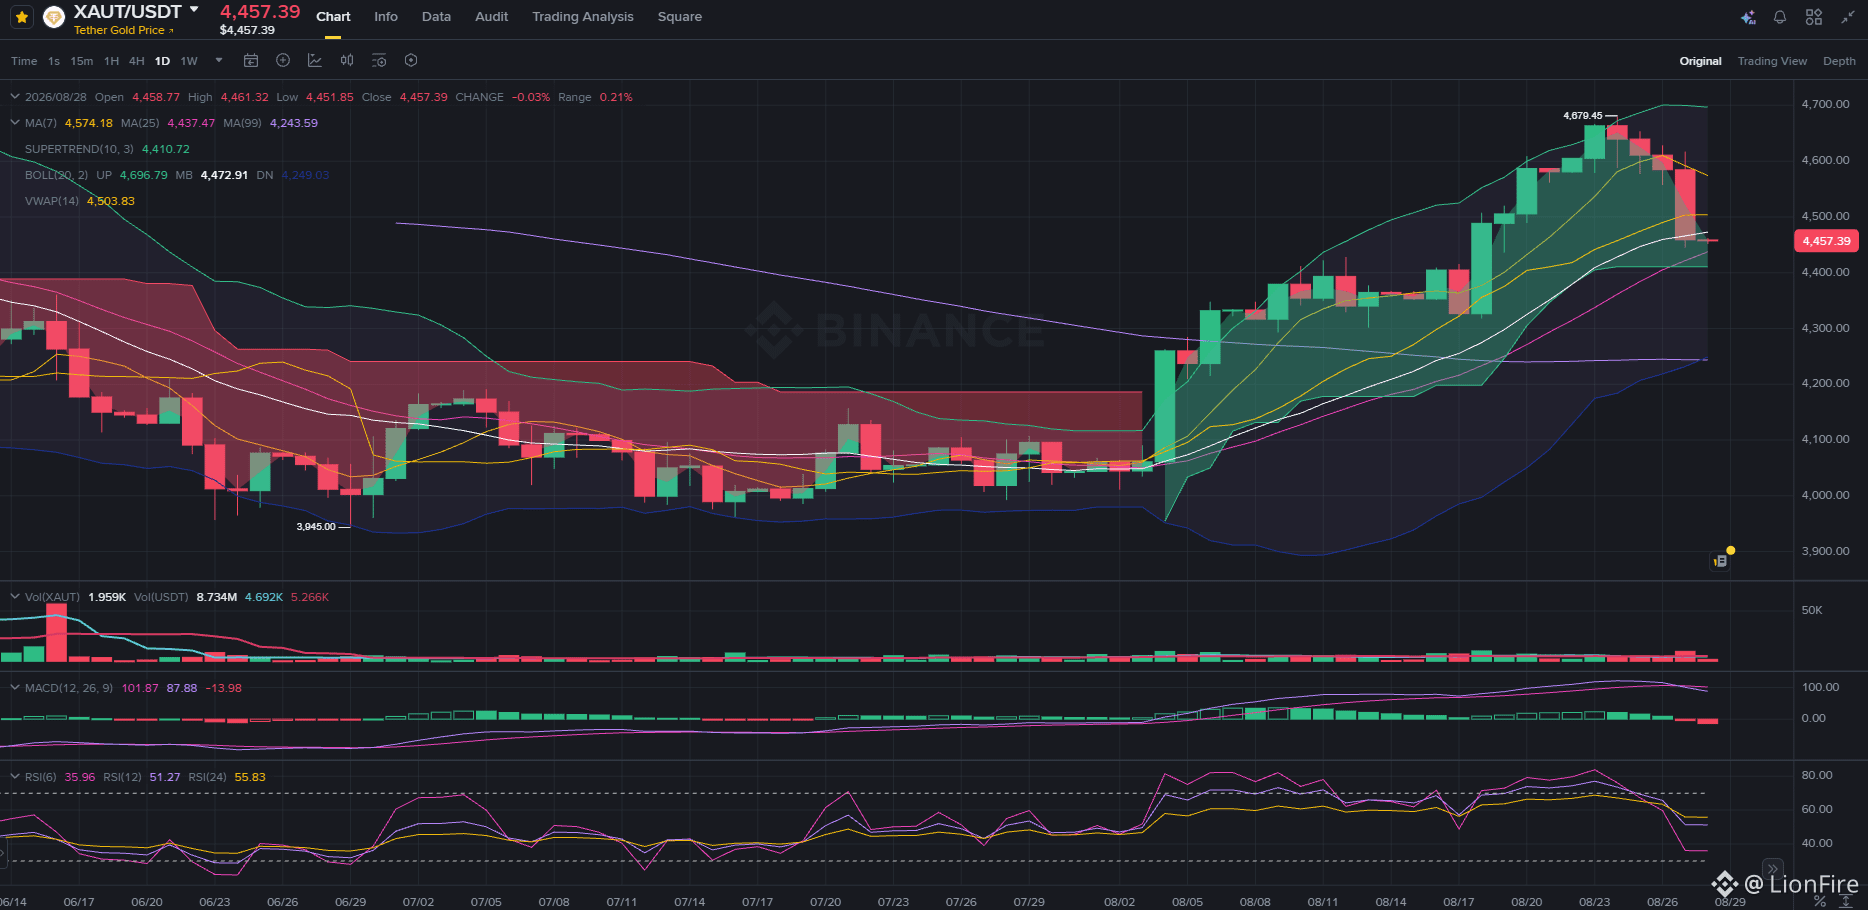Click the MA(25) indicator label
Screen dimensions: 1868x910
click(x=140, y=123)
